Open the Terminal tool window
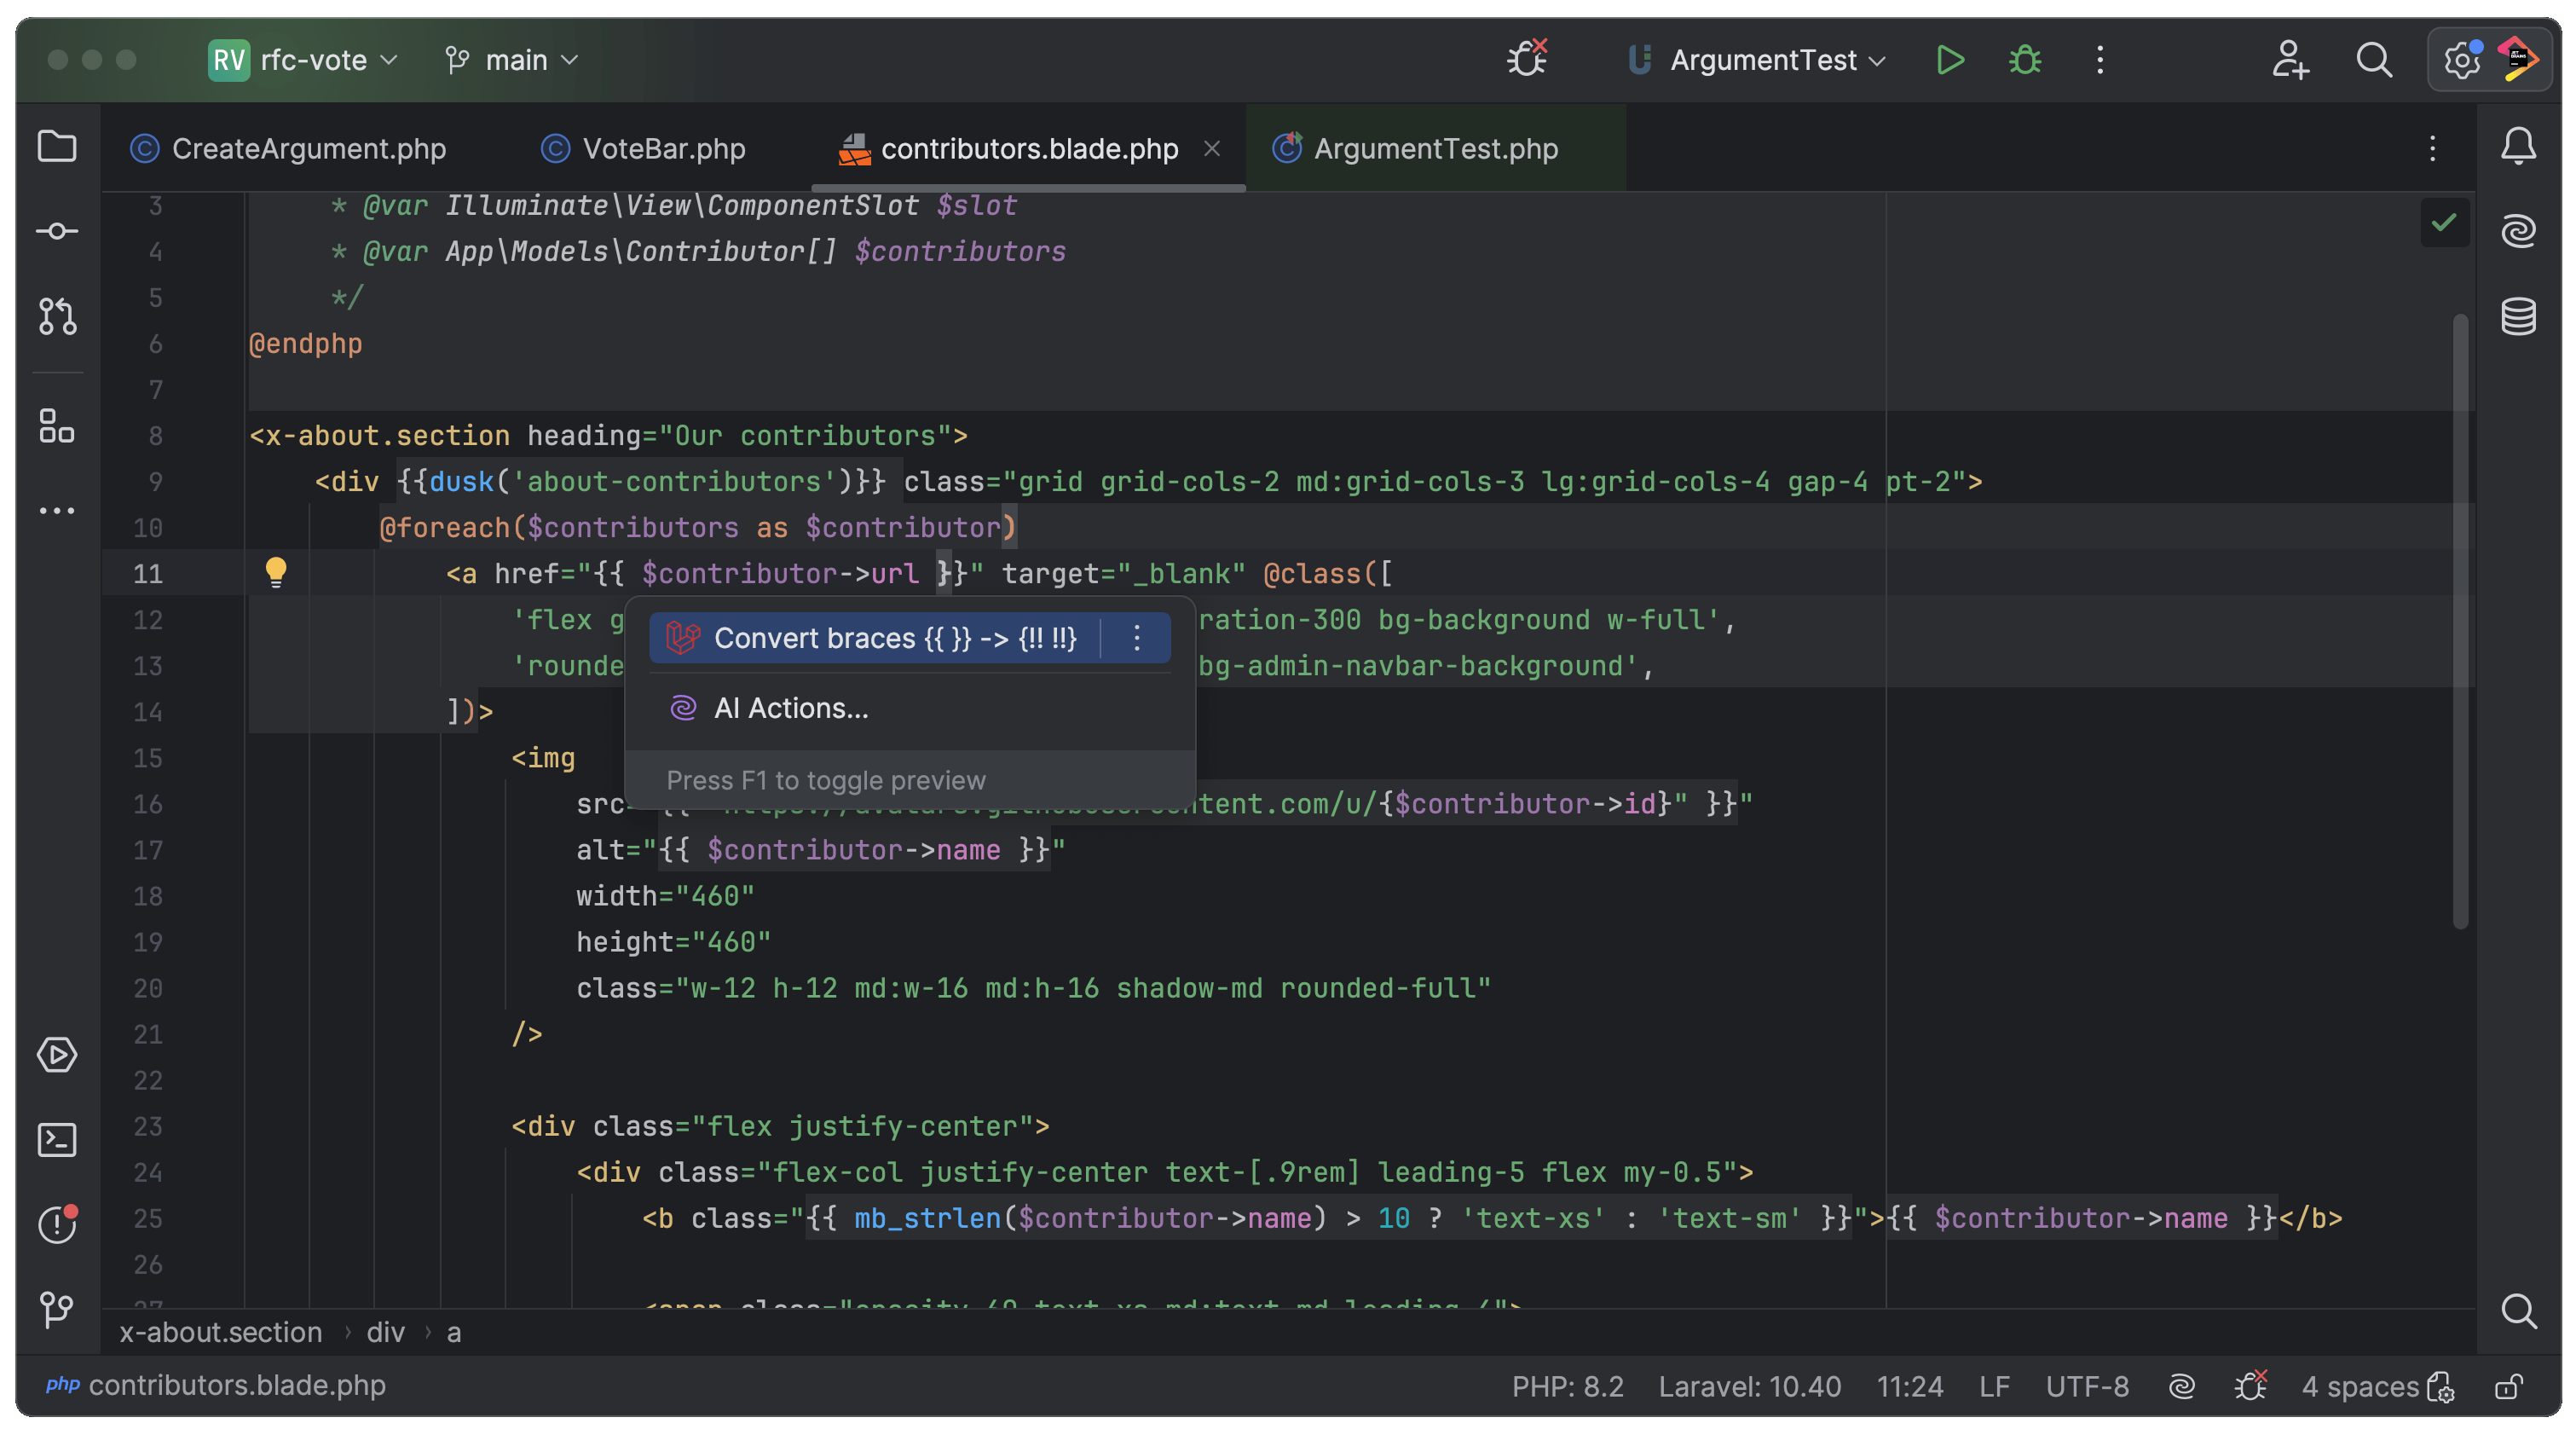Screen dimensions: 2576x1429 pyautogui.click(x=56, y=1140)
